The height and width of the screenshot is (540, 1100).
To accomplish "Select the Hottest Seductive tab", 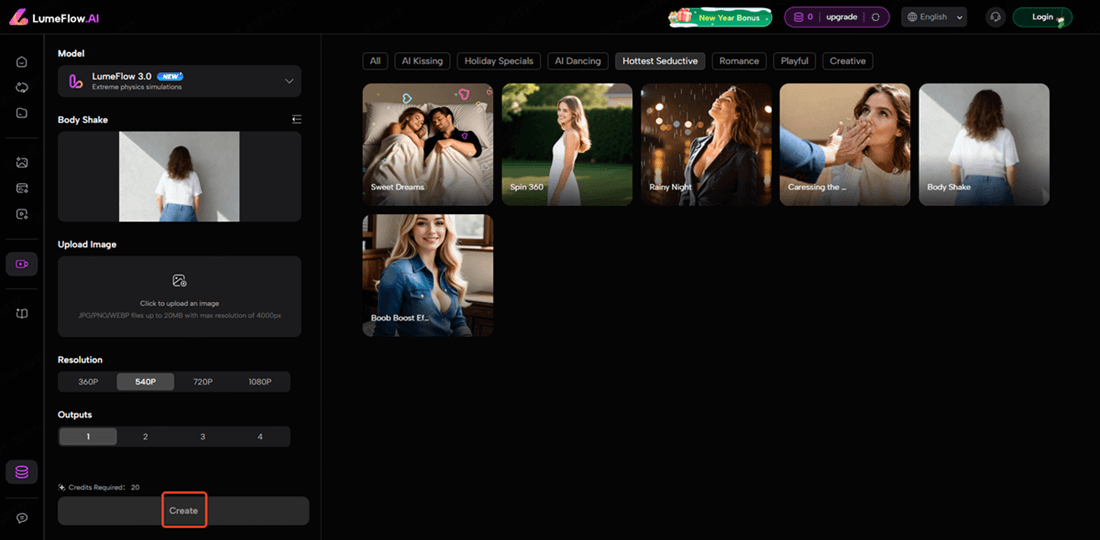I will pos(660,61).
